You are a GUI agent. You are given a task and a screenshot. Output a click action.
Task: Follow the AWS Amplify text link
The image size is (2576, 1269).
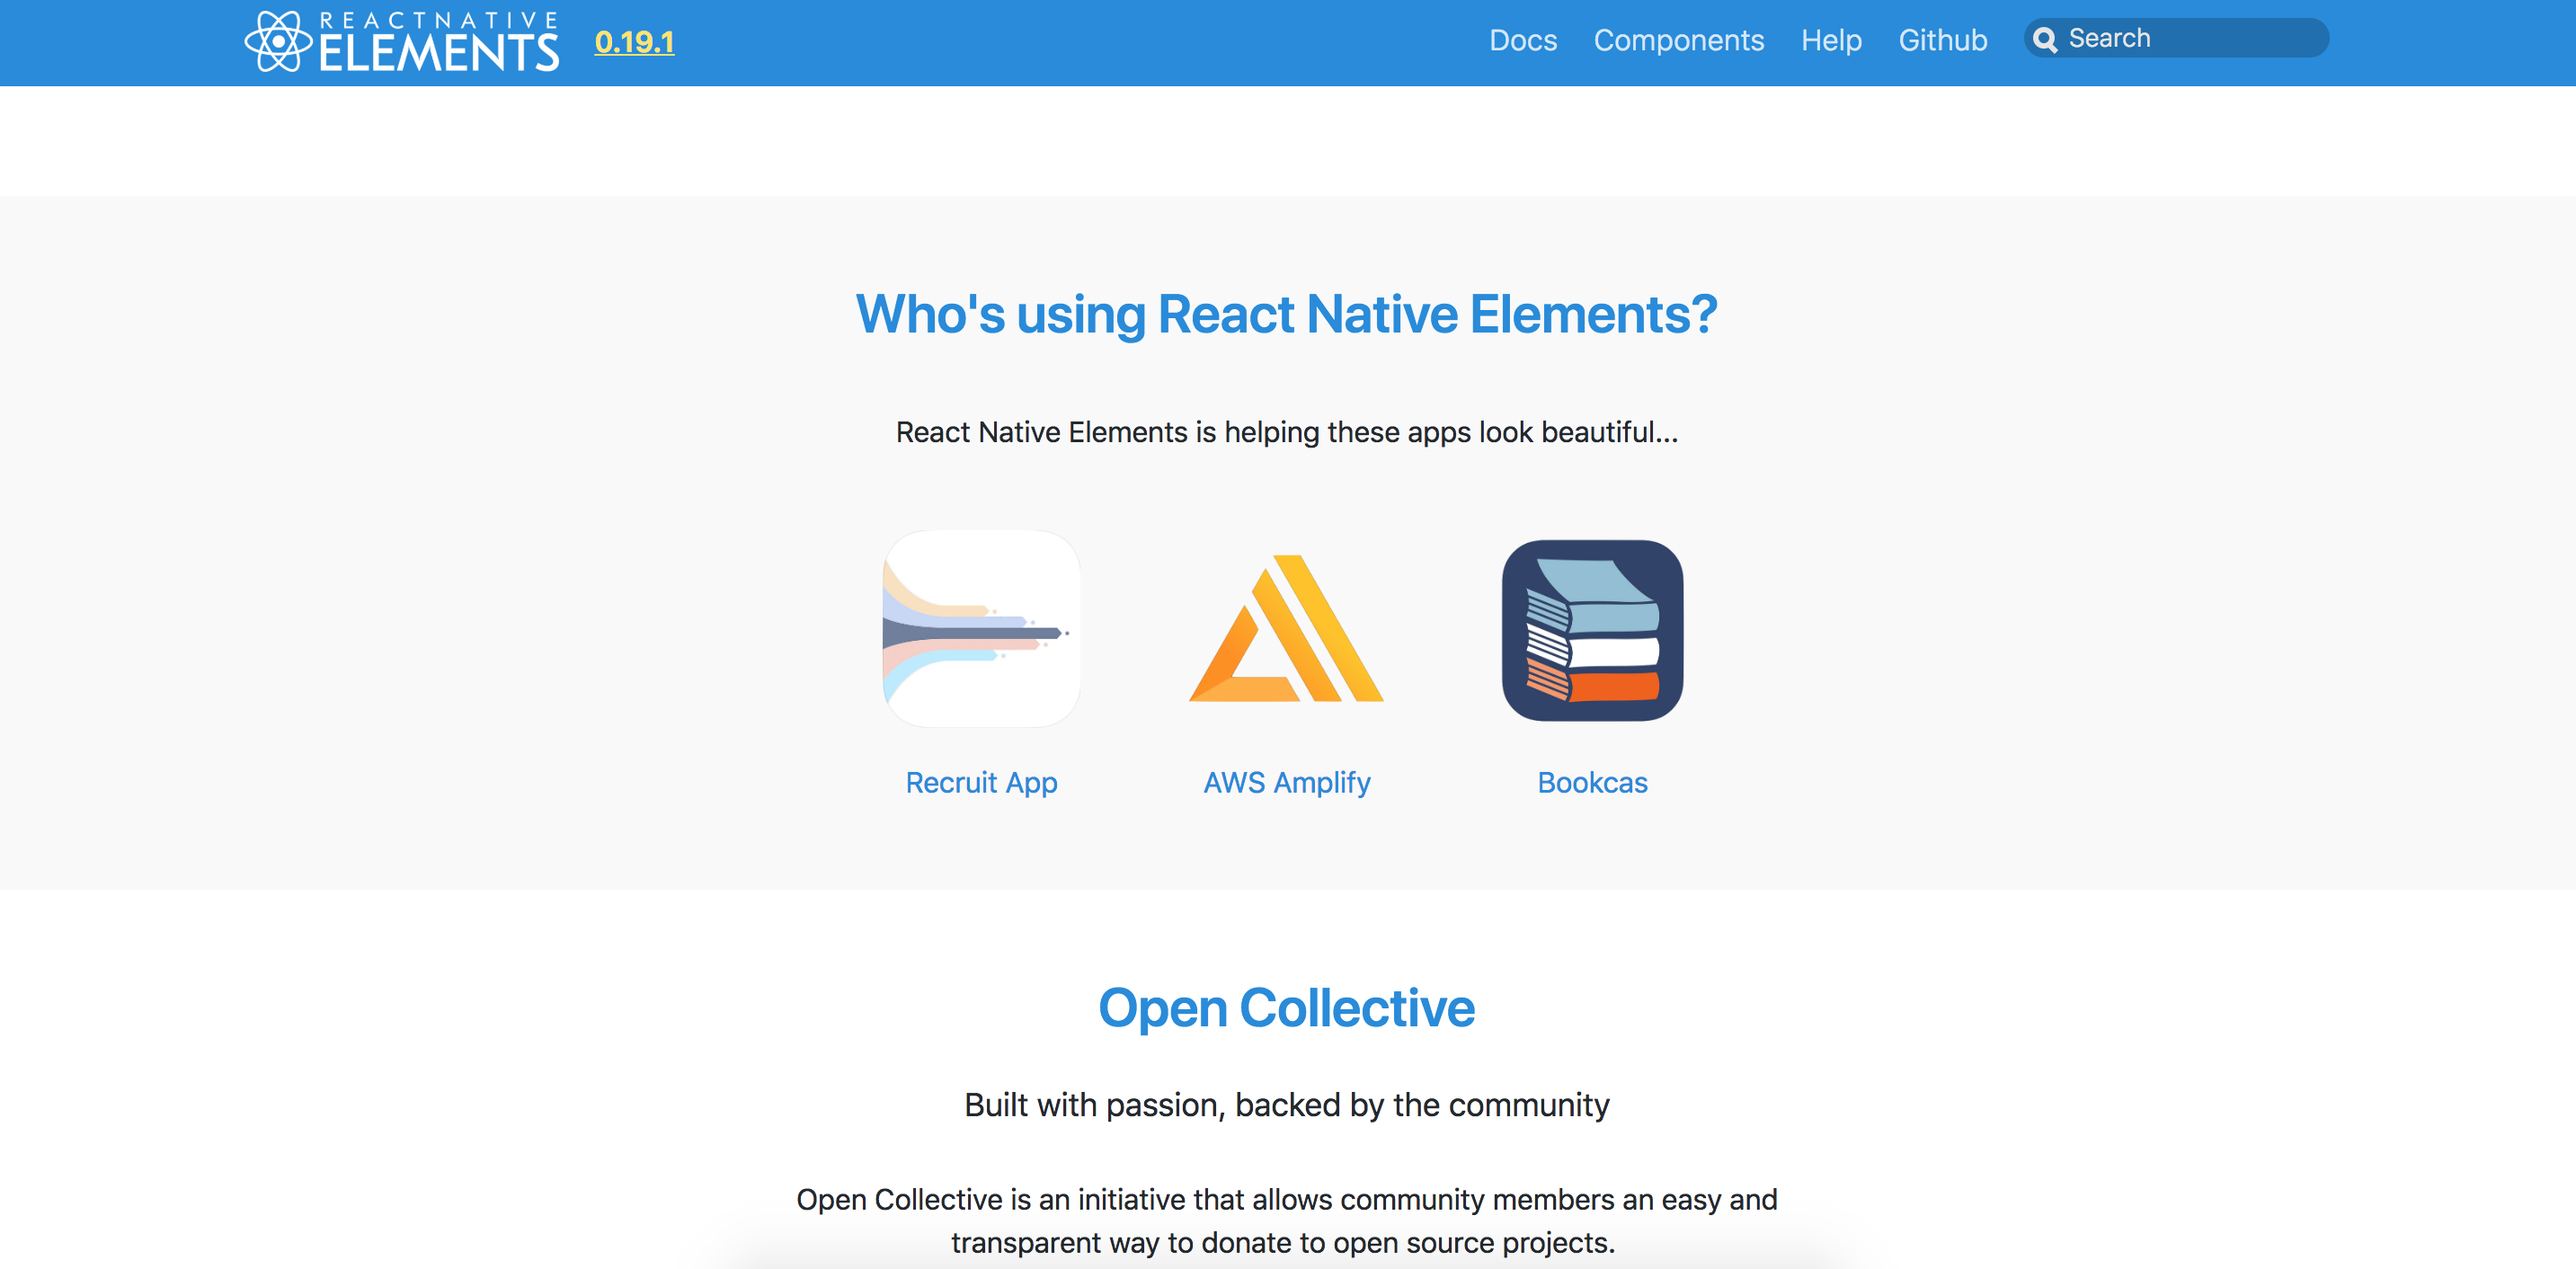point(1286,782)
